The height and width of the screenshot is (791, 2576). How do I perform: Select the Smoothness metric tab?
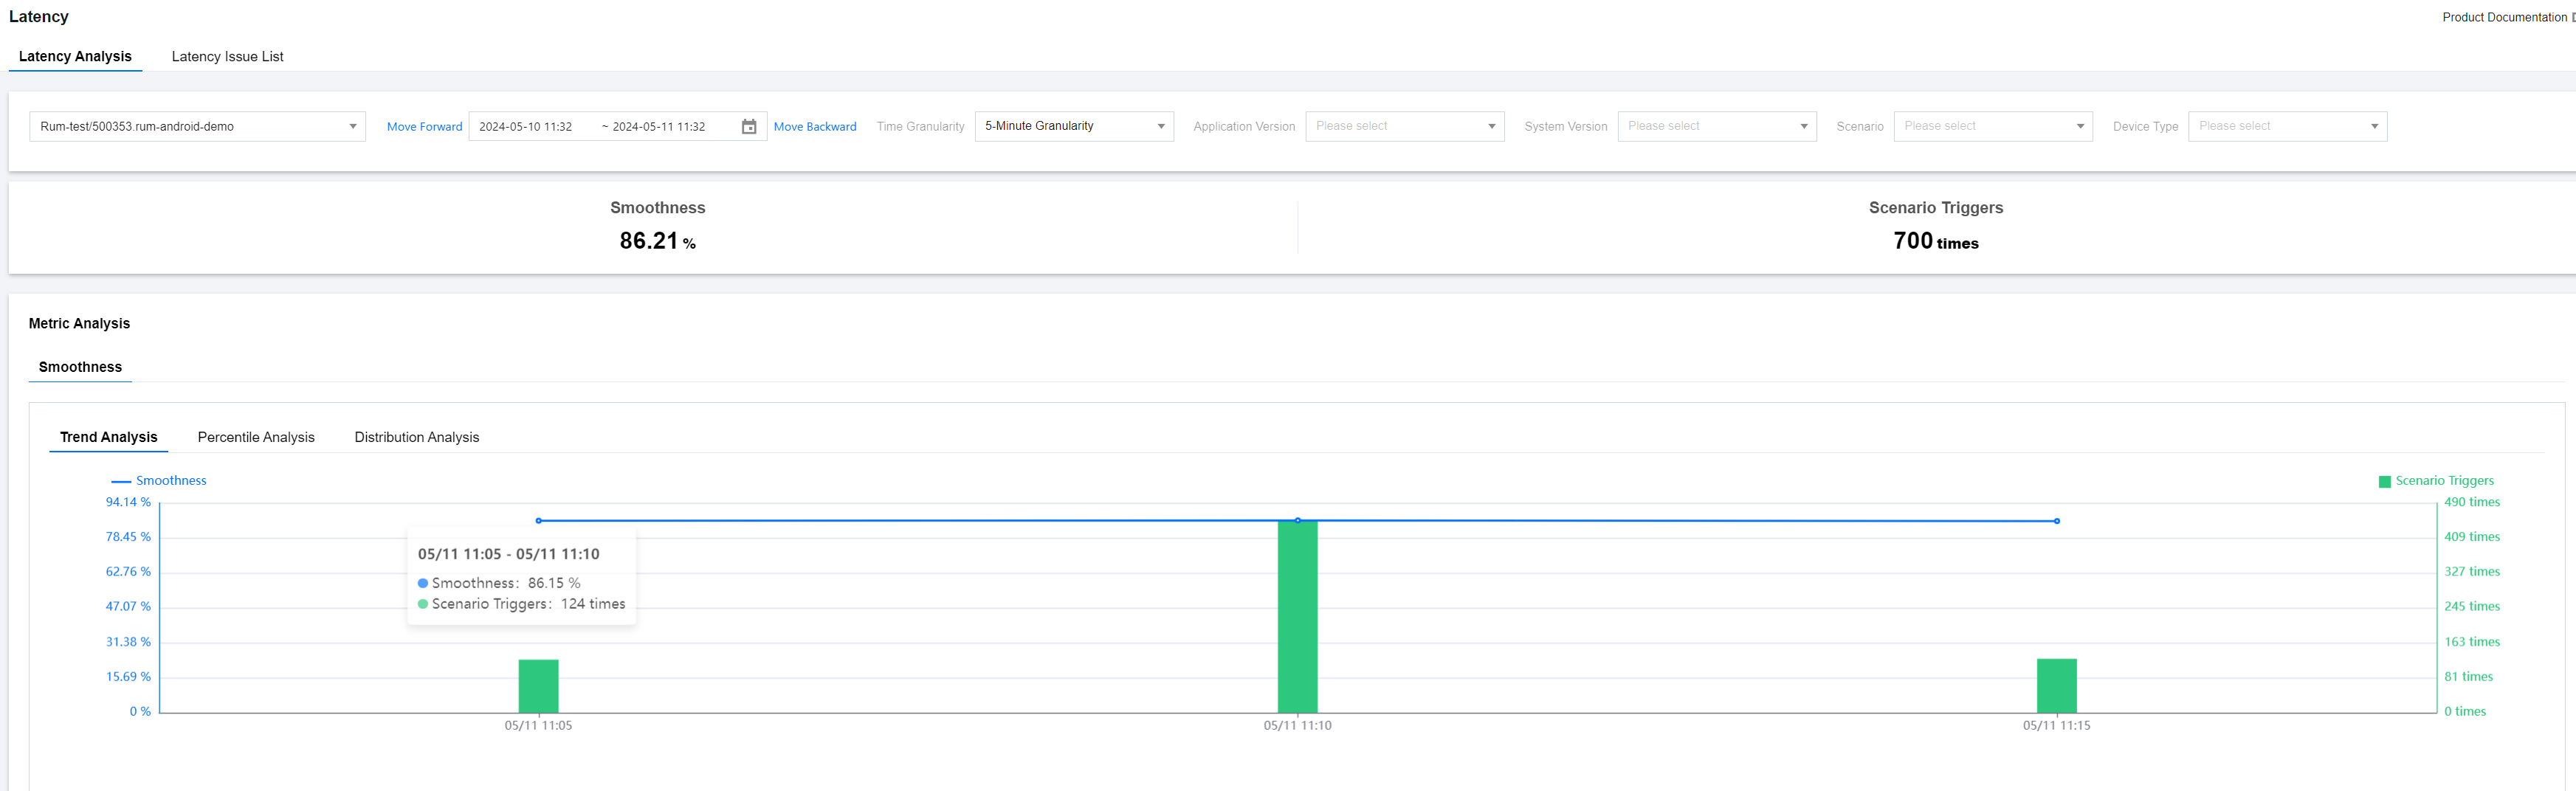click(80, 367)
